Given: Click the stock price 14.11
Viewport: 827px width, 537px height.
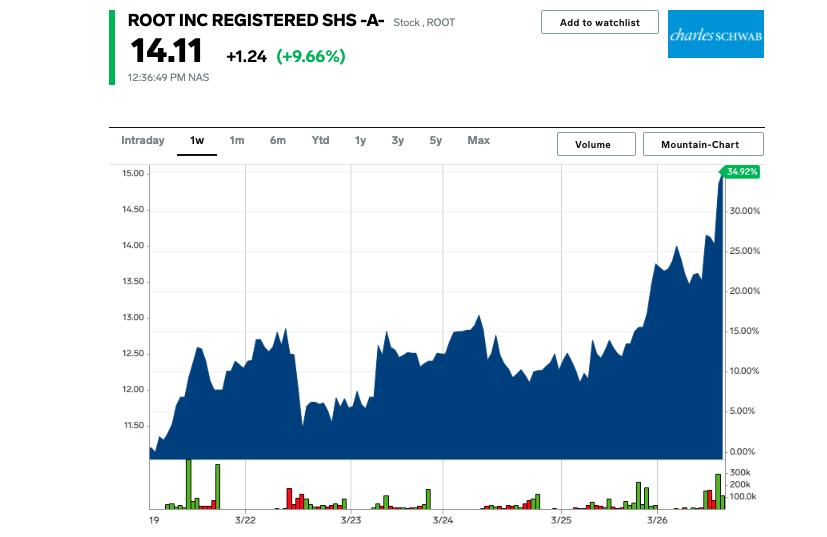Looking at the screenshot, I should pyautogui.click(x=166, y=51).
